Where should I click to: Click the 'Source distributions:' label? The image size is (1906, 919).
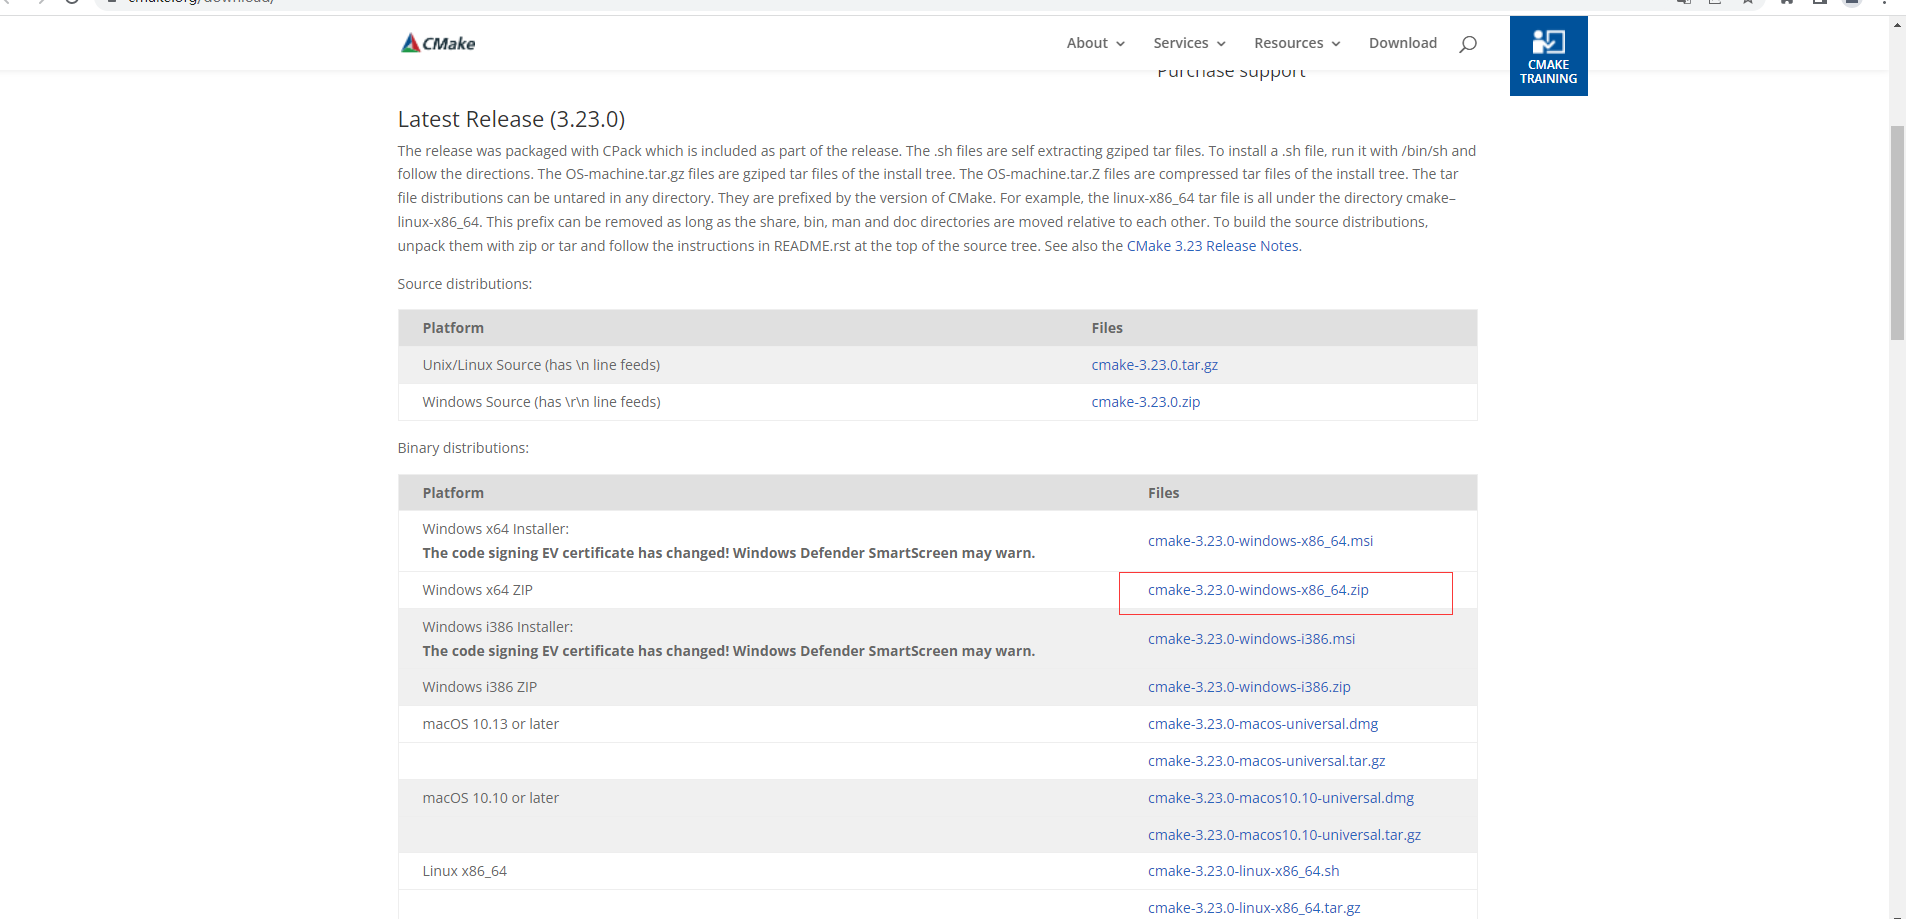[x=465, y=284]
